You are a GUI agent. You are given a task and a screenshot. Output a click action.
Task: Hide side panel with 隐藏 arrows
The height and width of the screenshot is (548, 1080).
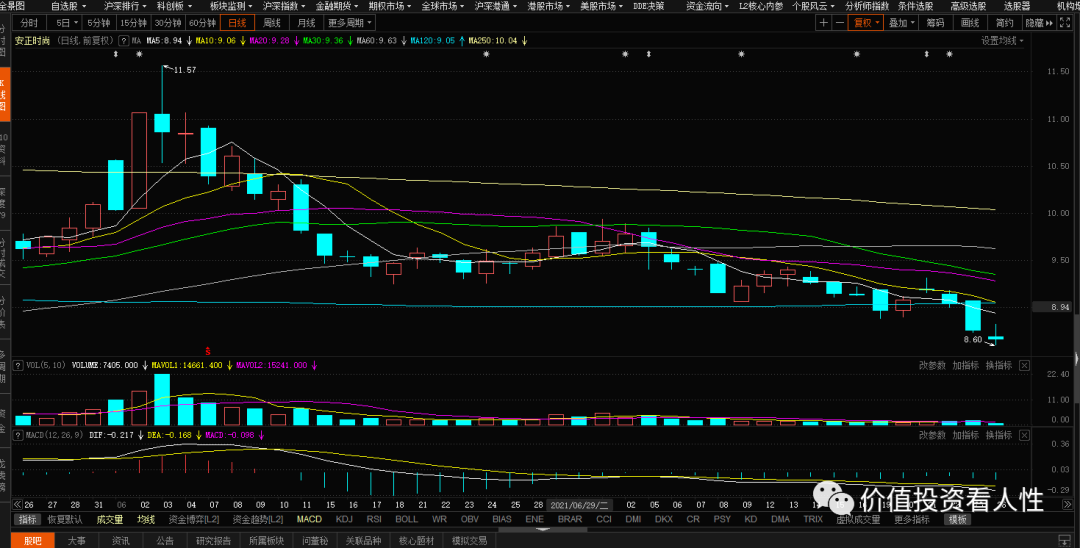click(x=1039, y=23)
